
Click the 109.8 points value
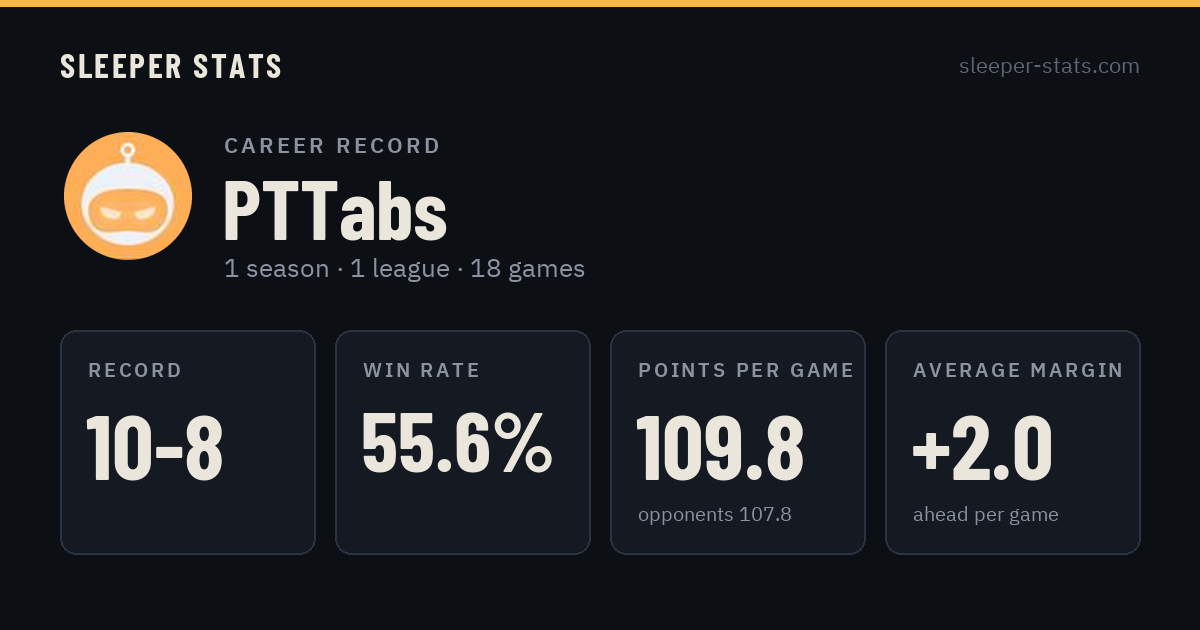point(720,449)
